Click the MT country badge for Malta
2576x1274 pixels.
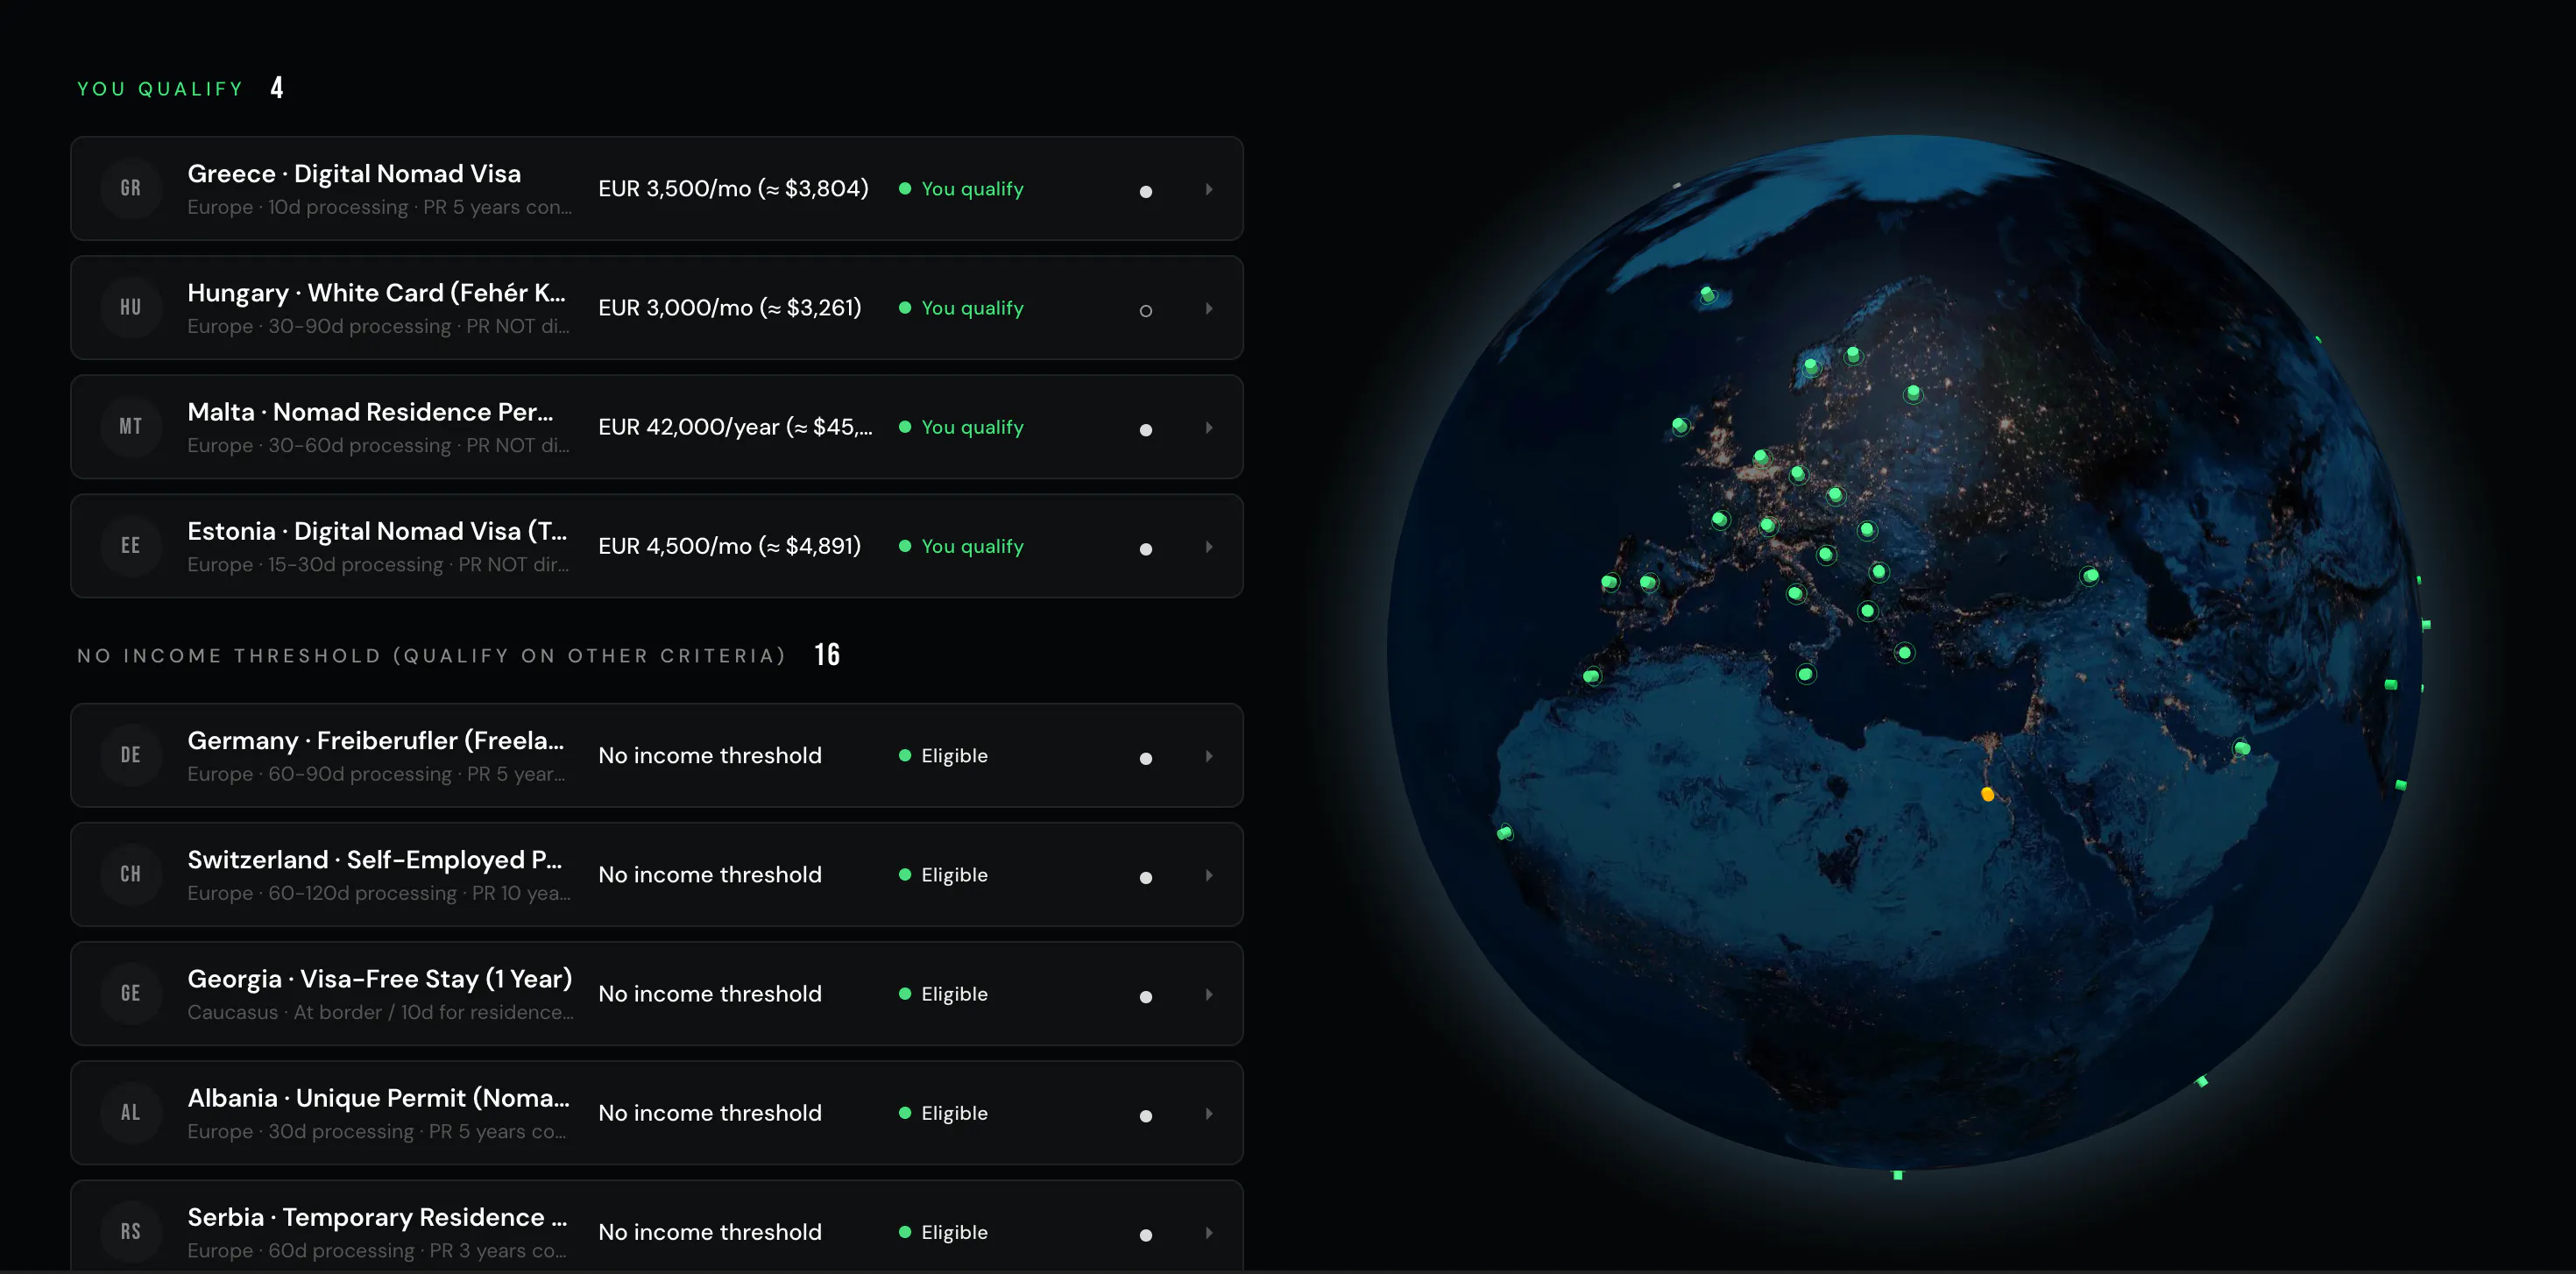(x=131, y=426)
